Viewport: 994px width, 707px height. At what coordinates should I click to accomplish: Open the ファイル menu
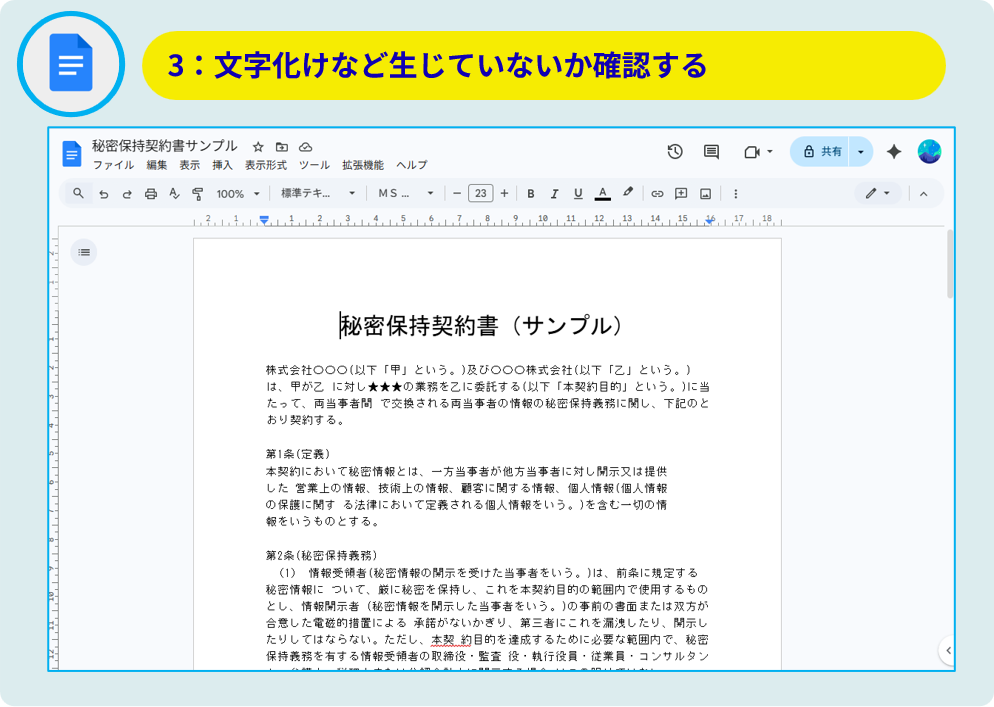click(x=113, y=165)
